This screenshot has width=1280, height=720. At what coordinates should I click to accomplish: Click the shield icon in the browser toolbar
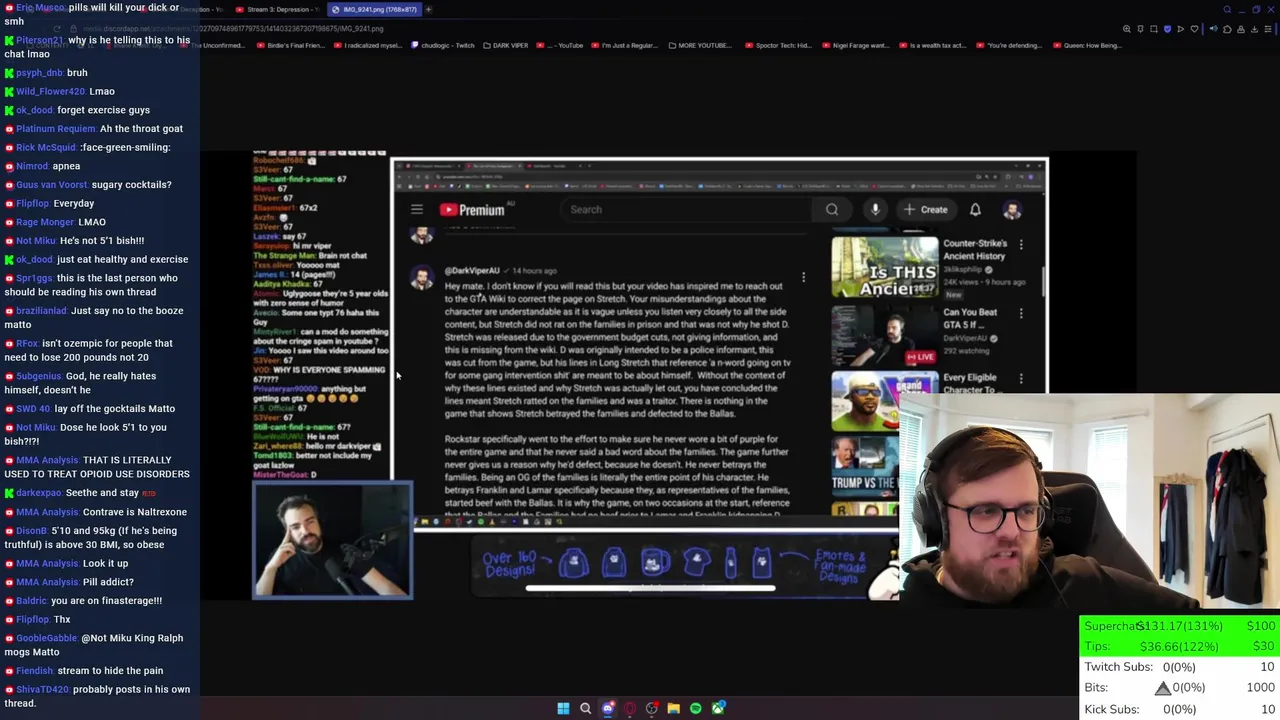tap(1167, 29)
